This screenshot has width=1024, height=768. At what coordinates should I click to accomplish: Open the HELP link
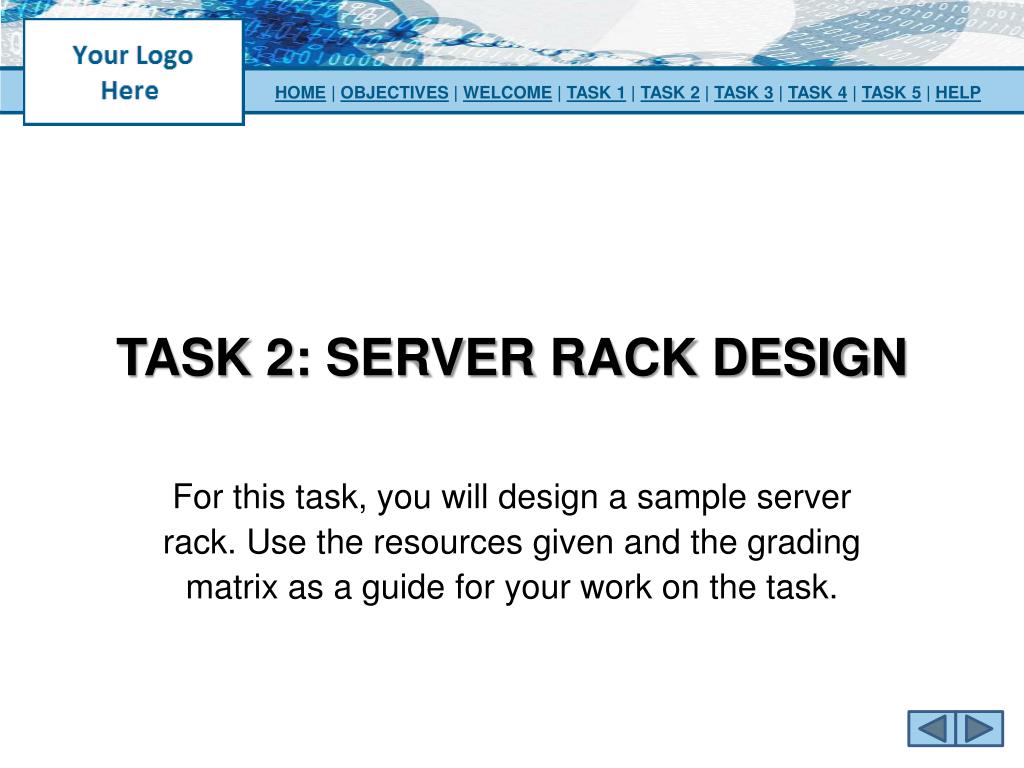click(958, 93)
